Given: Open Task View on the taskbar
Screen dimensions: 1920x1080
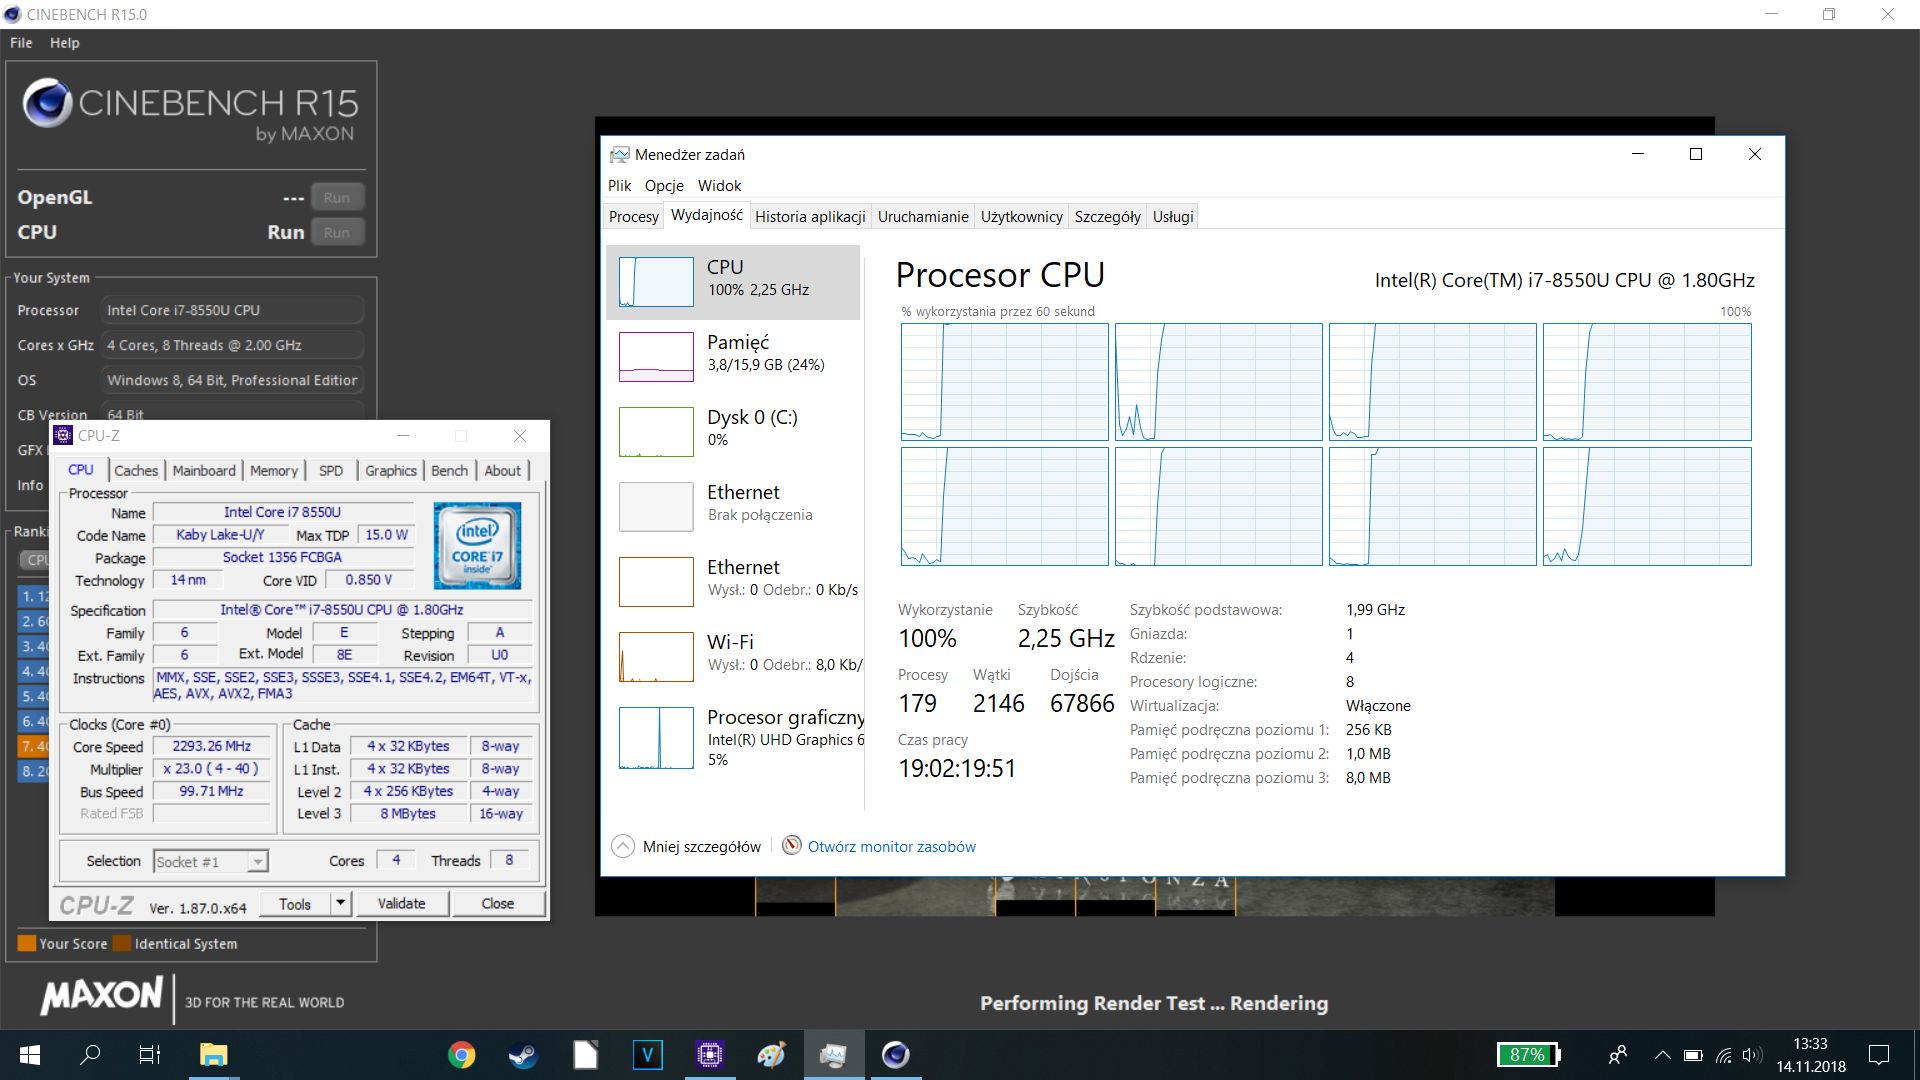Looking at the screenshot, I should pyautogui.click(x=150, y=1055).
